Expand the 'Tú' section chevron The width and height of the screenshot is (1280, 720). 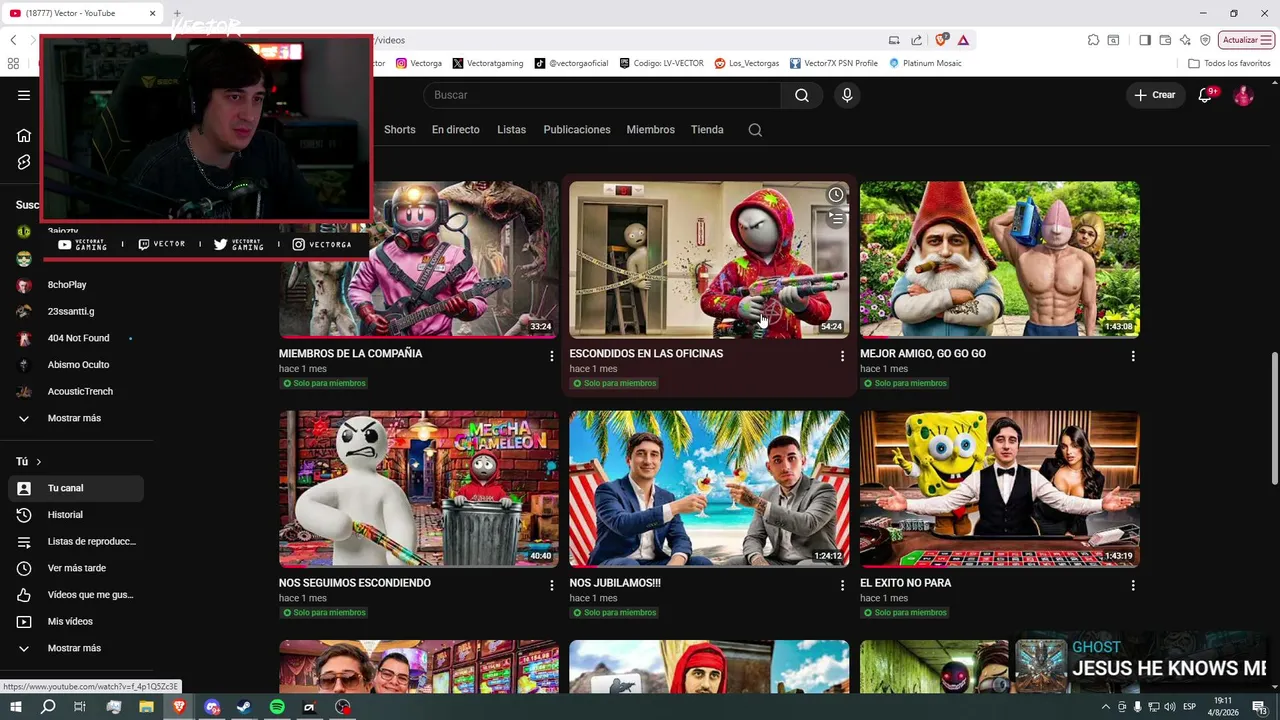(x=38, y=462)
